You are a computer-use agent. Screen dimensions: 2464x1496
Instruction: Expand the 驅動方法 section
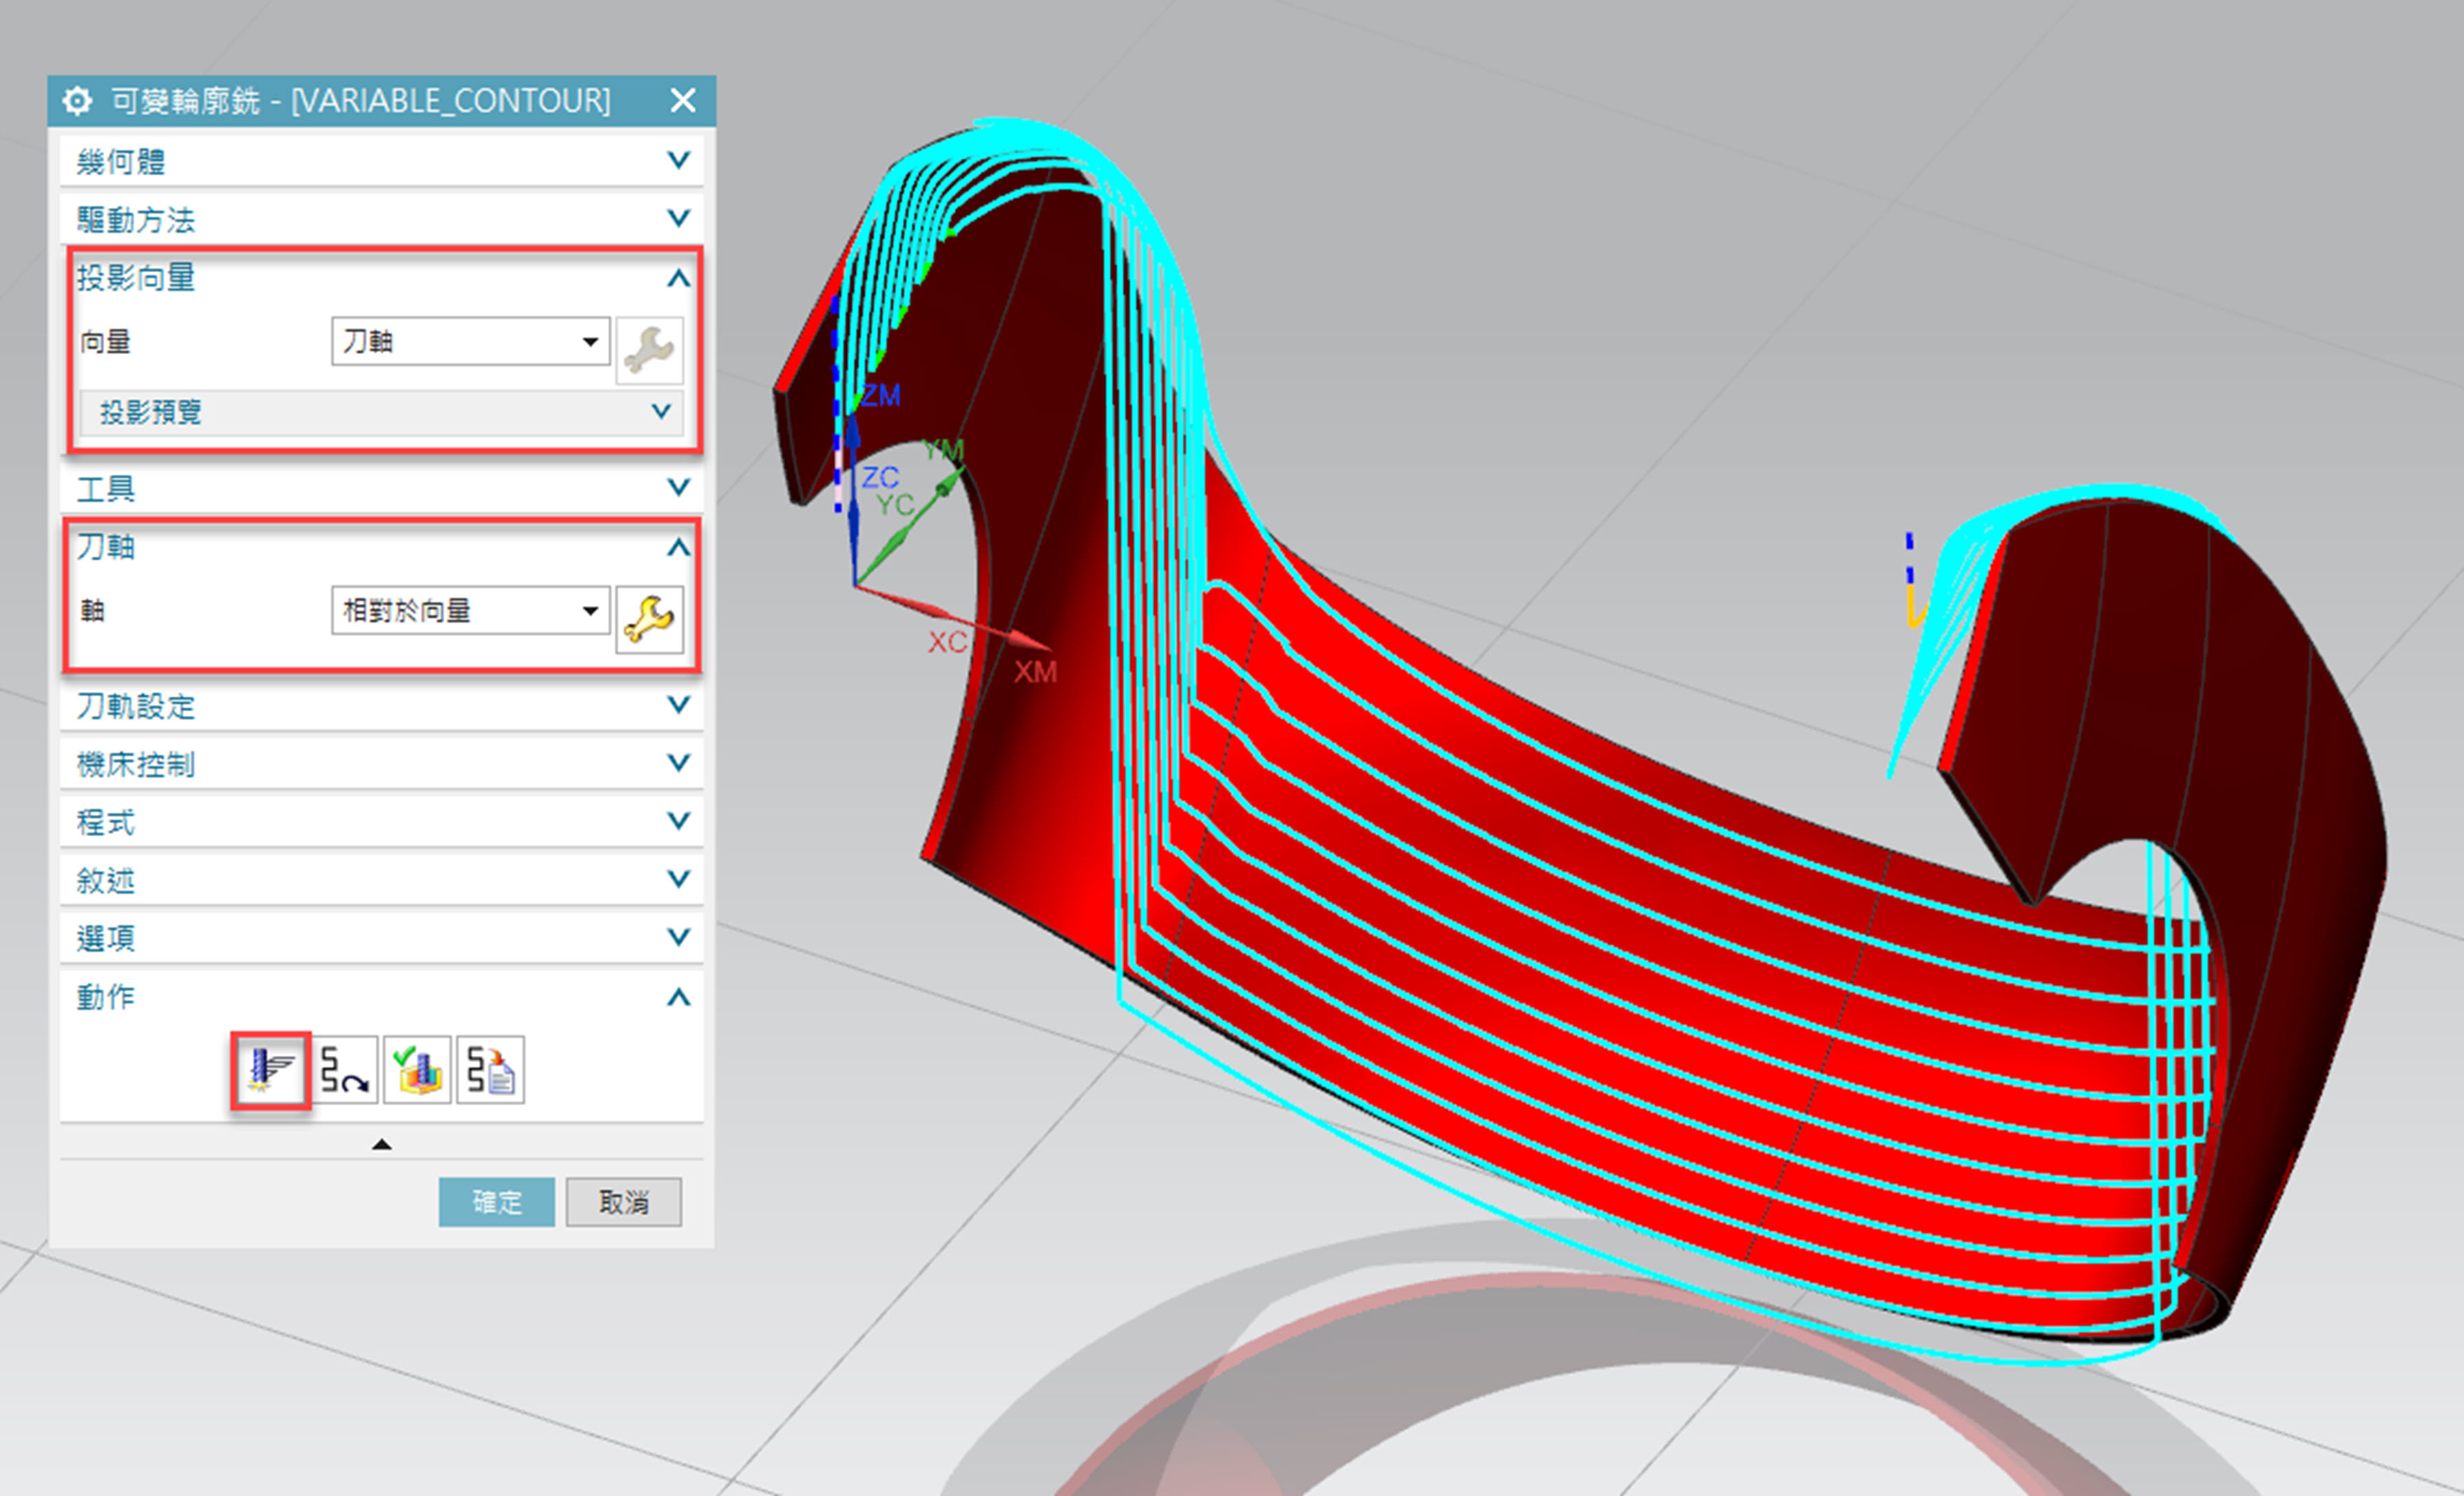(381, 219)
